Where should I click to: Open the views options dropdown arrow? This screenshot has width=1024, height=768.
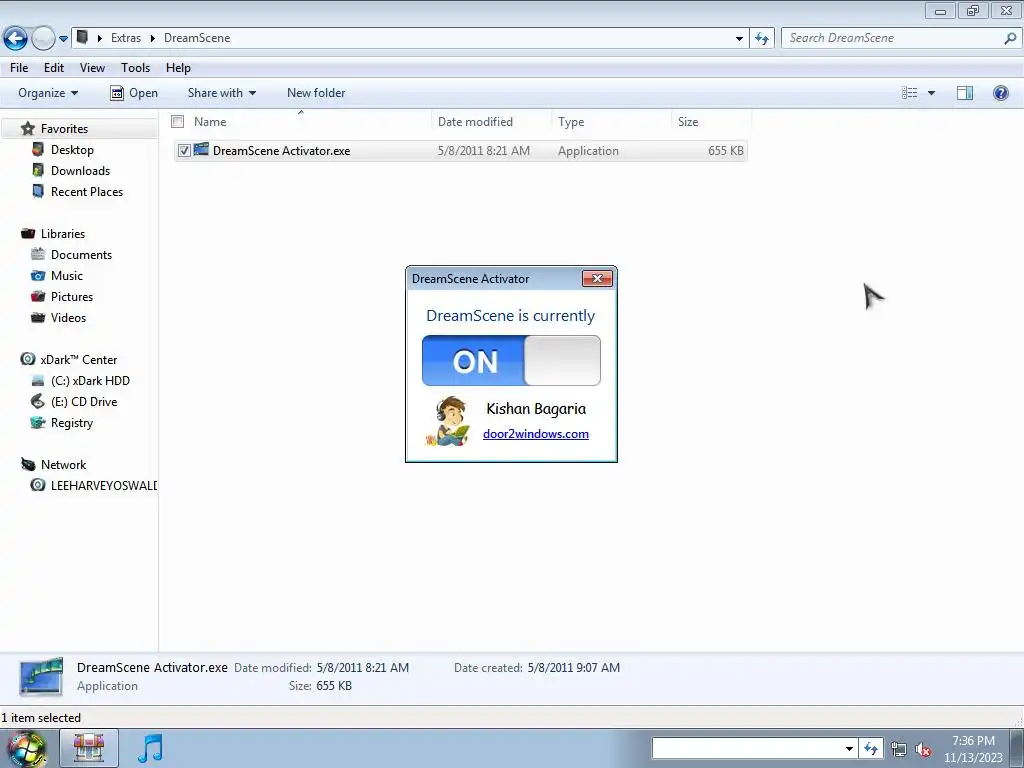pyautogui.click(x=931, y=93)
